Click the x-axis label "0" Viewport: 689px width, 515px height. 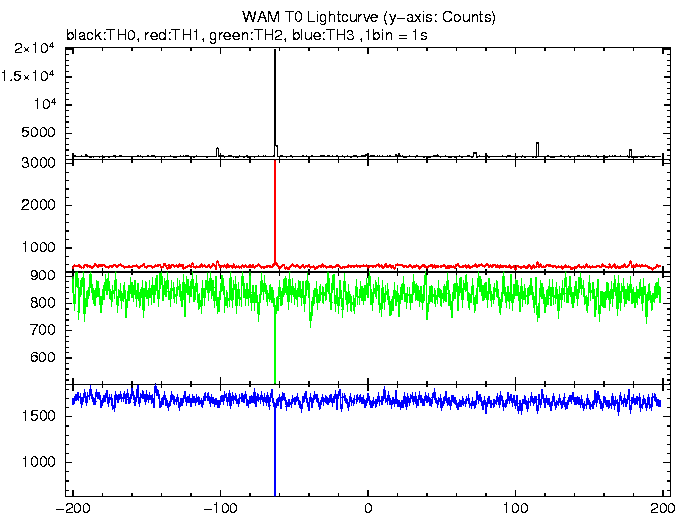pos(368,508)
